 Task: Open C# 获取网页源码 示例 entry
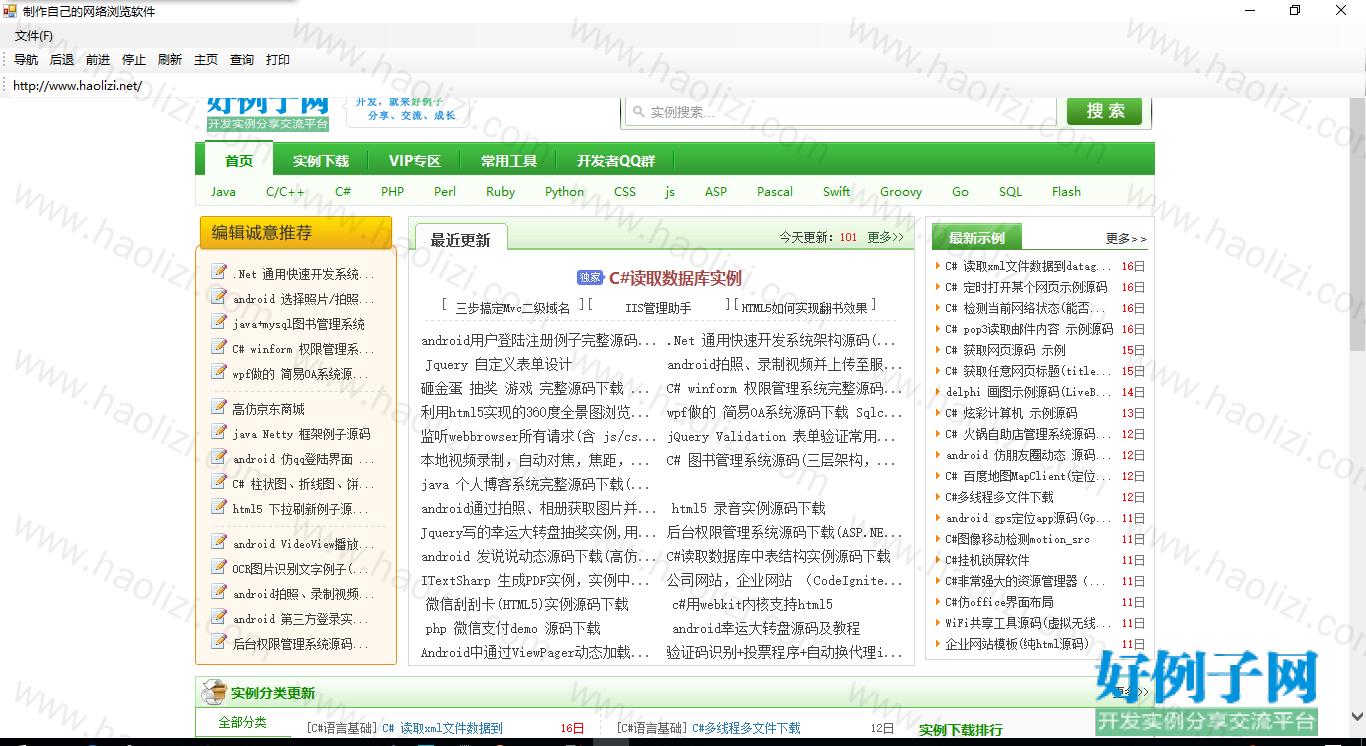1005,350
